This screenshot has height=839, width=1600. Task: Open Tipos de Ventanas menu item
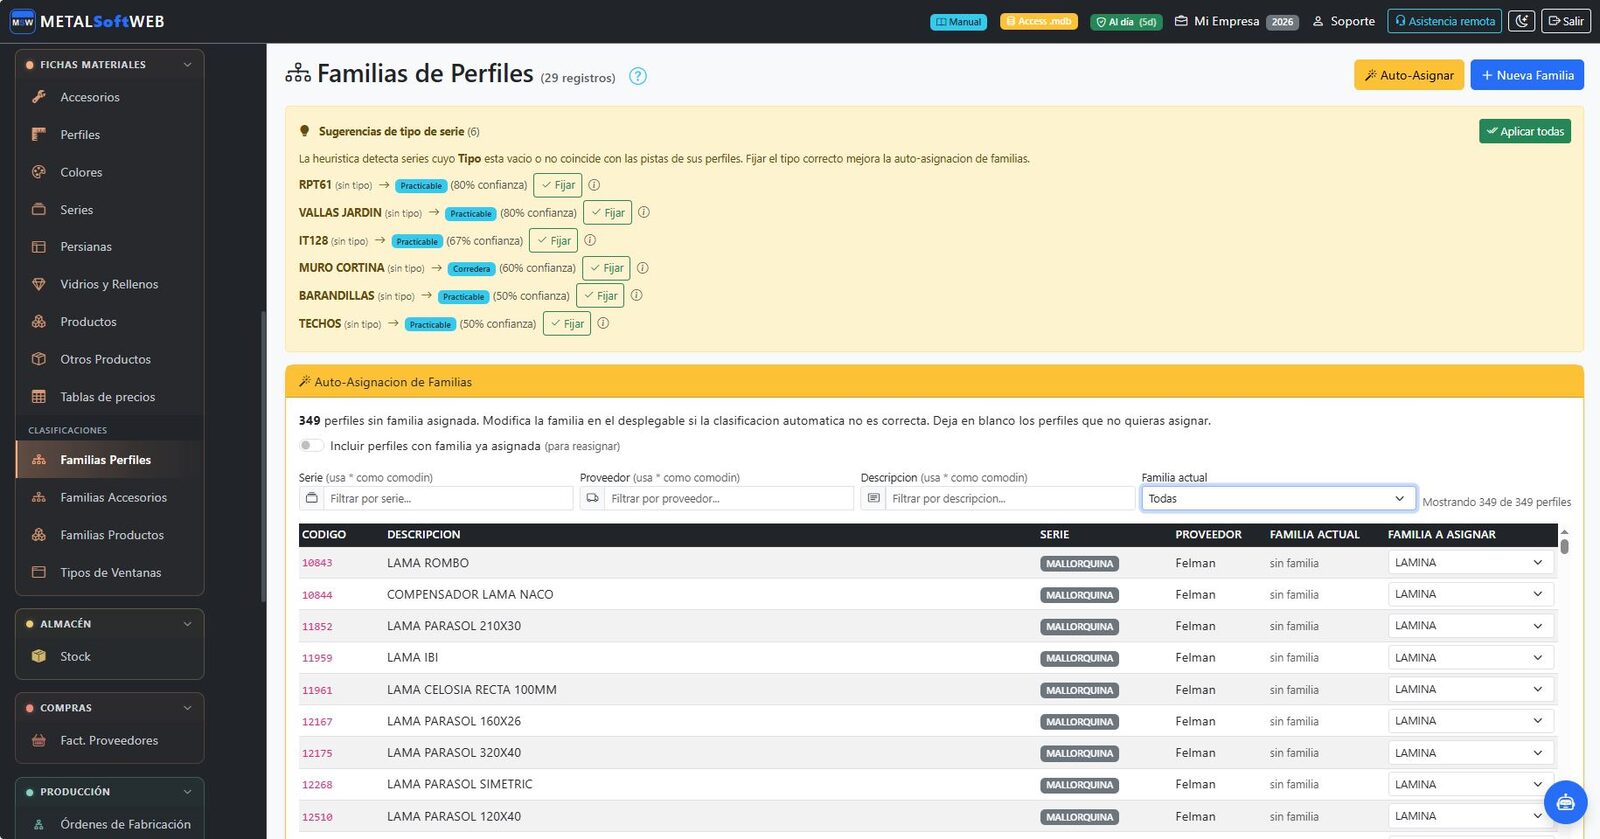[110, 573]
